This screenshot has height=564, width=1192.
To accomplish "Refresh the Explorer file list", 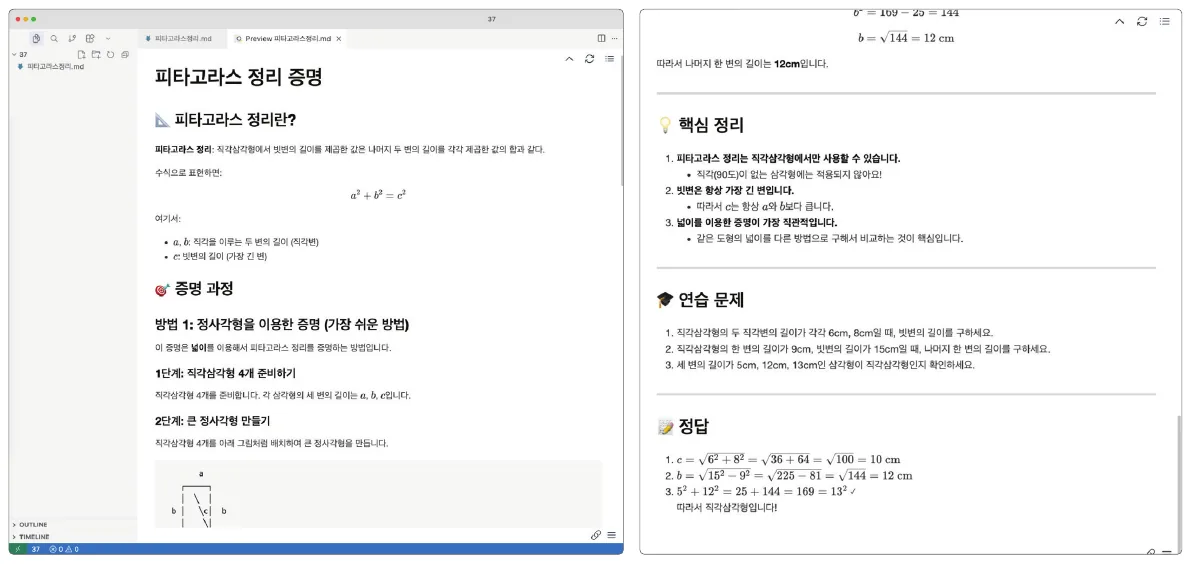I will pyautogui.click(x=110, y=55).
